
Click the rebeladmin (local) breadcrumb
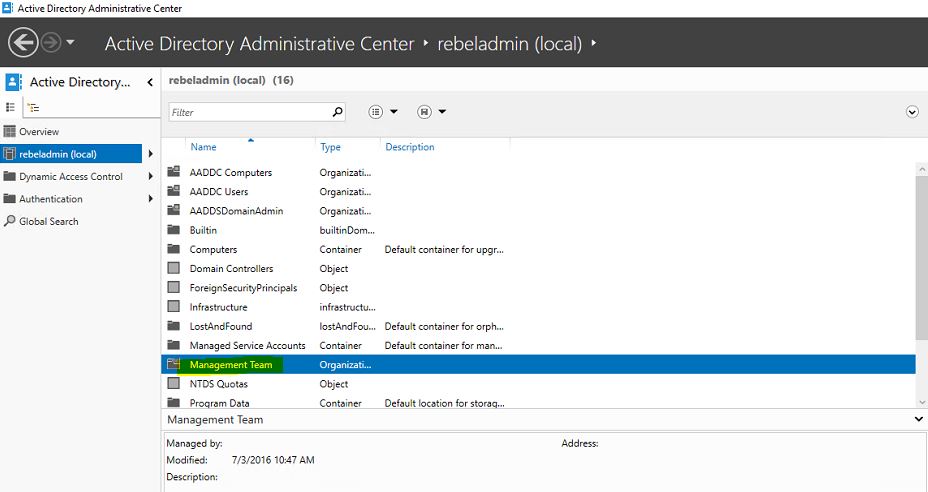[510, 44]
